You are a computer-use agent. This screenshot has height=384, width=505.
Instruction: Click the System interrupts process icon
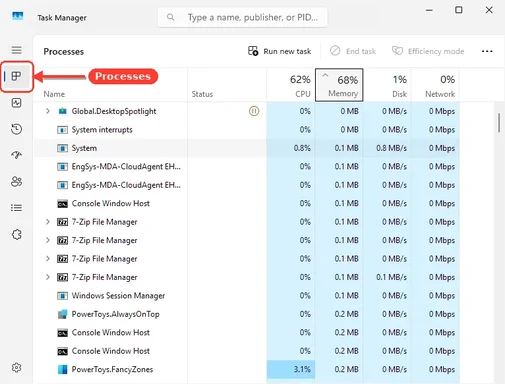point(62,130)
